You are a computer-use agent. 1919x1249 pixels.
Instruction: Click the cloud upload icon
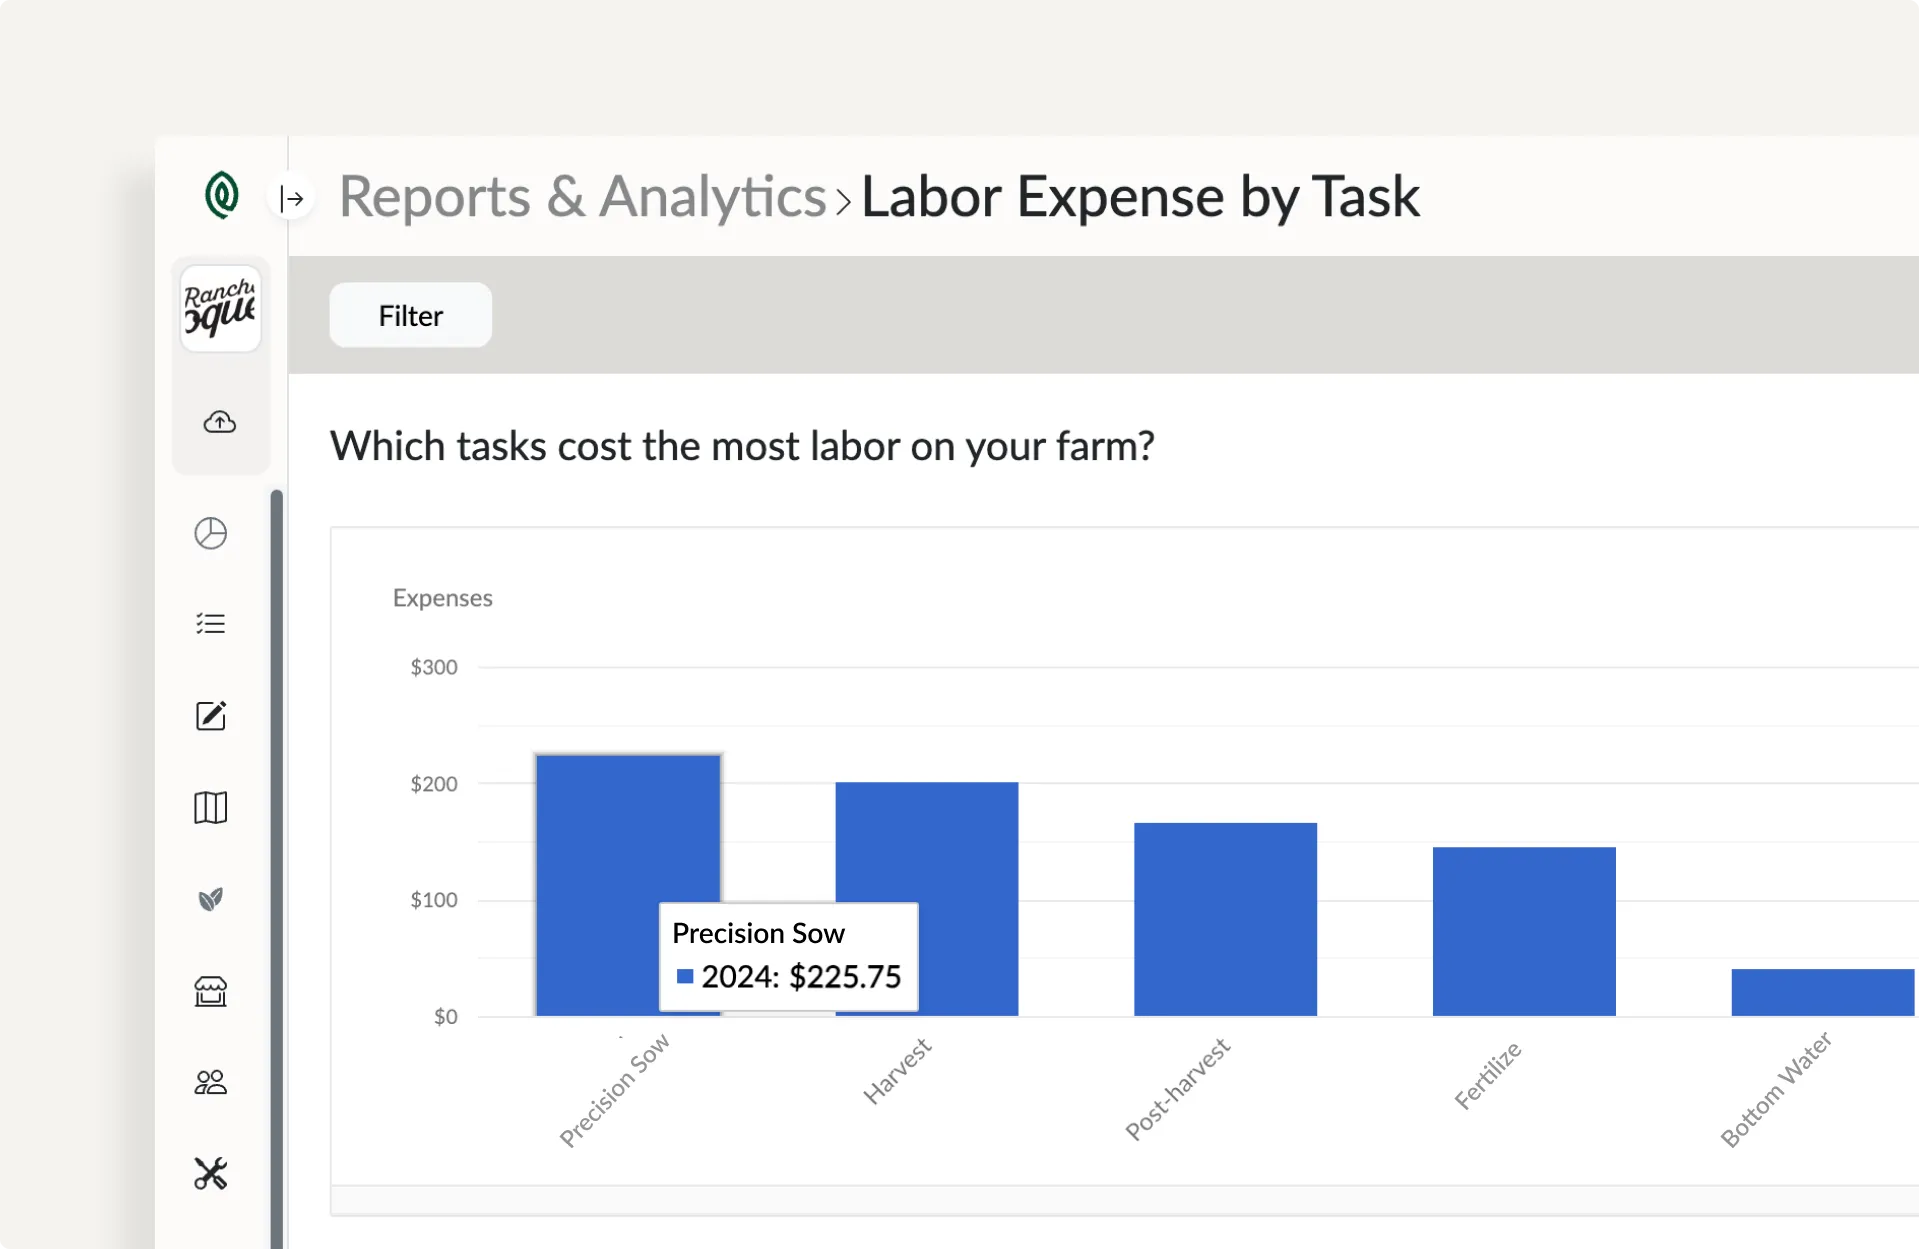click(220, 422)
